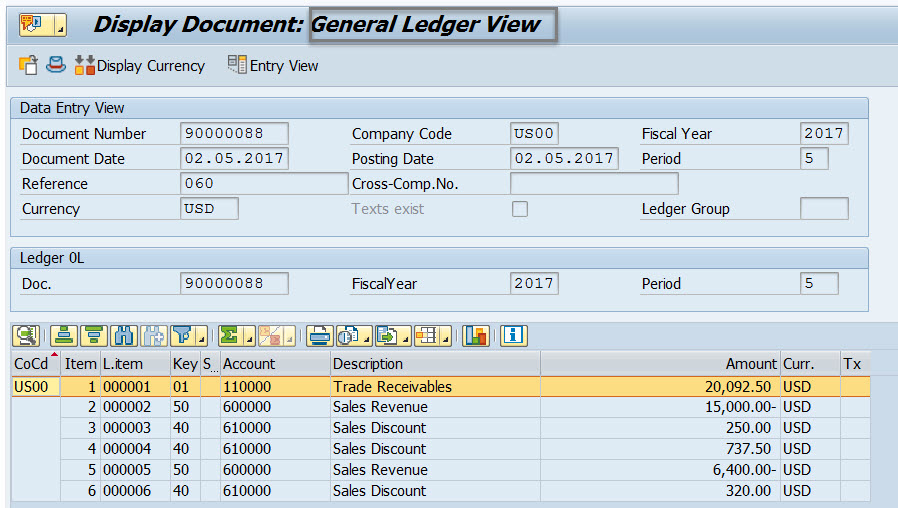The image size is (898, 508).
Task: Click the empty Cross-Comp.No. field
Action: pyautogui.click(x=594, y=184)
